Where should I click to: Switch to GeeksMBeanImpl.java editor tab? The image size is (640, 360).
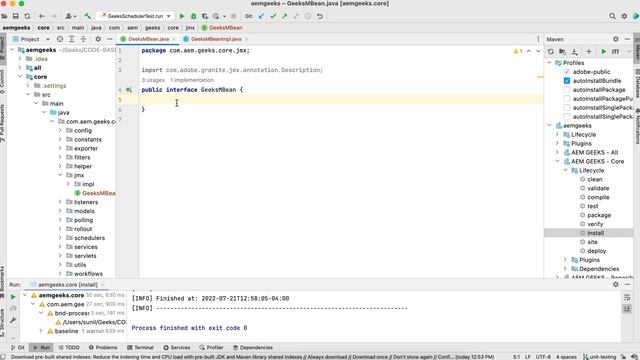click(x=216, y=39)
